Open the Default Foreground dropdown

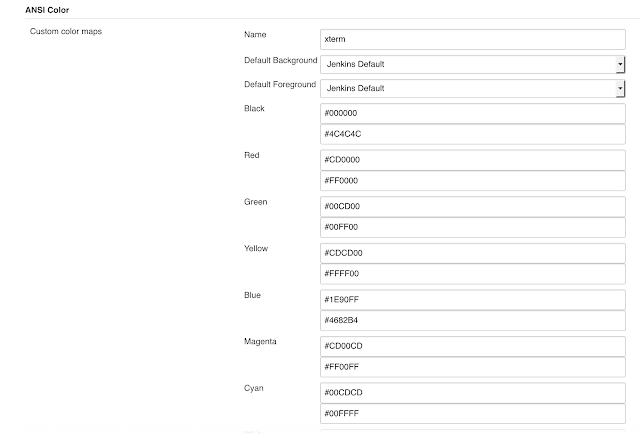click(x=473, y=89)
